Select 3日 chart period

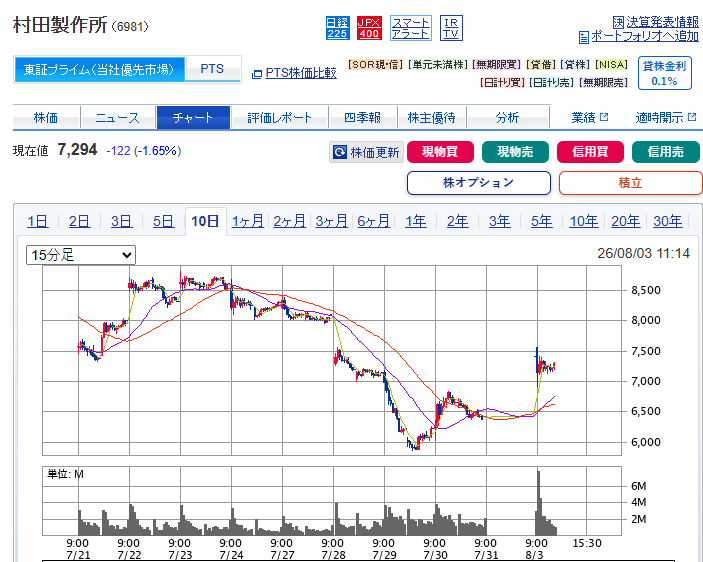coord(122,221)
